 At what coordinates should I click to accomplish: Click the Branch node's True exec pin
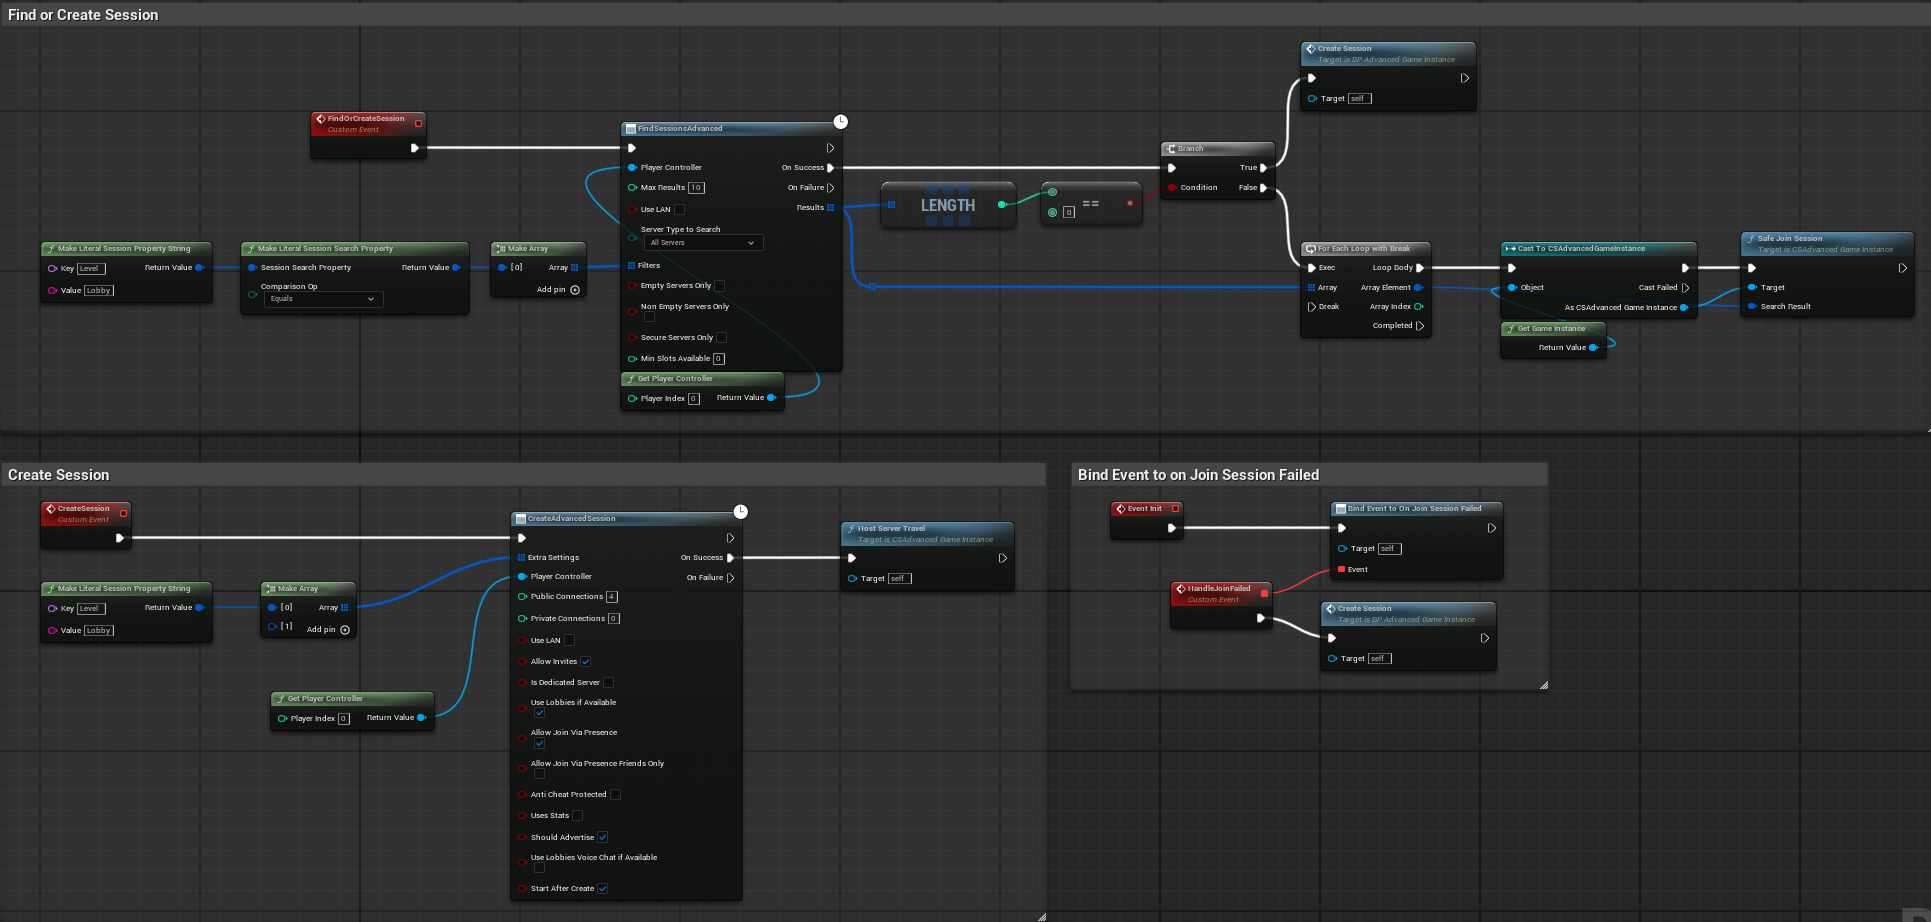pos(1263,168)
